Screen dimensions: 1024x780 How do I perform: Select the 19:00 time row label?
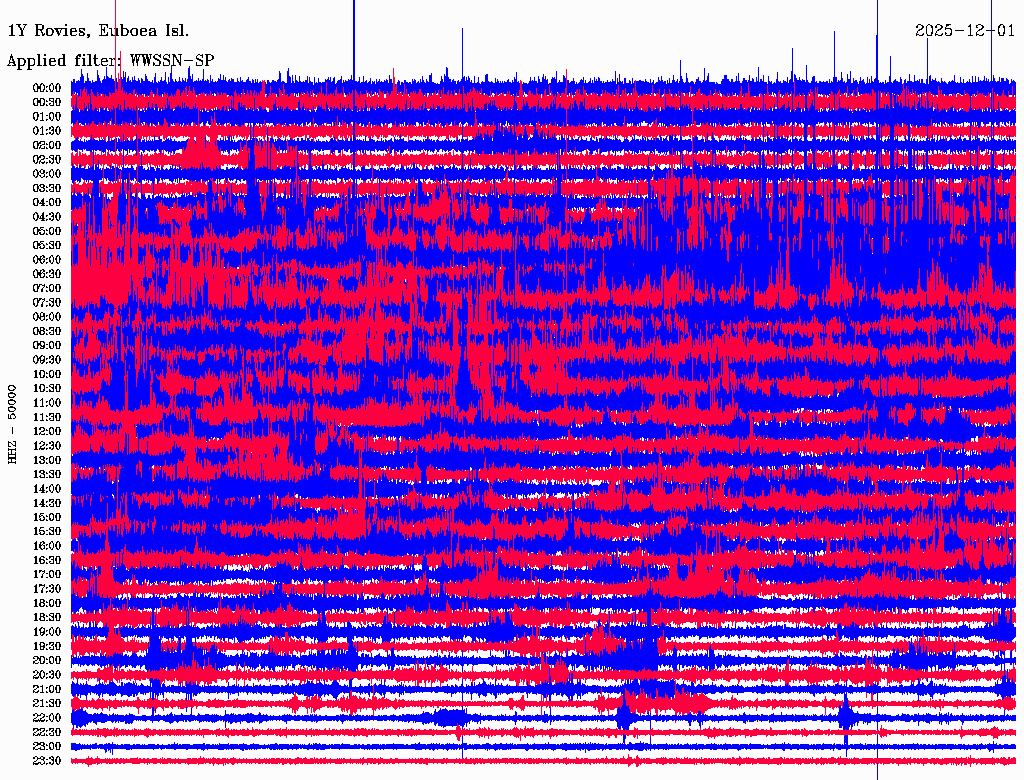pos(47,632)
